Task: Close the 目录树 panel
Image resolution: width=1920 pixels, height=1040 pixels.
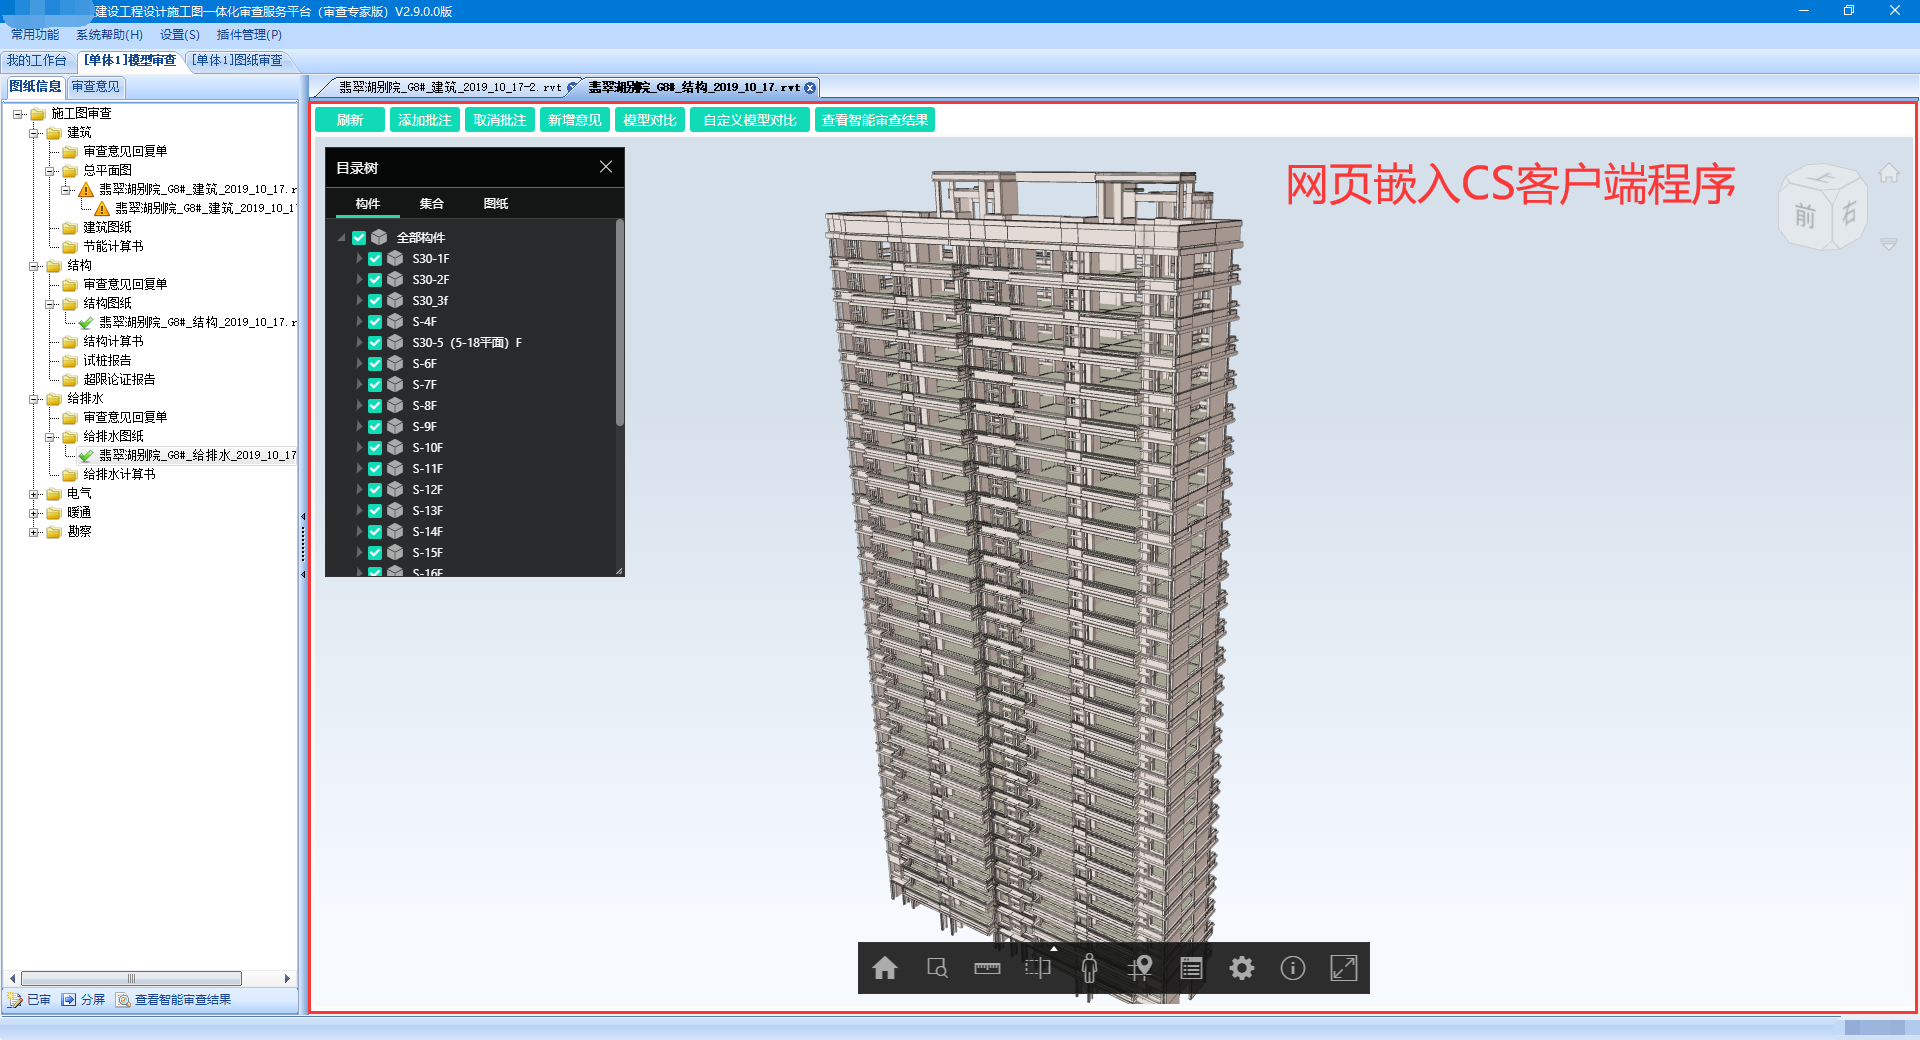Action: tap(605, 167)
